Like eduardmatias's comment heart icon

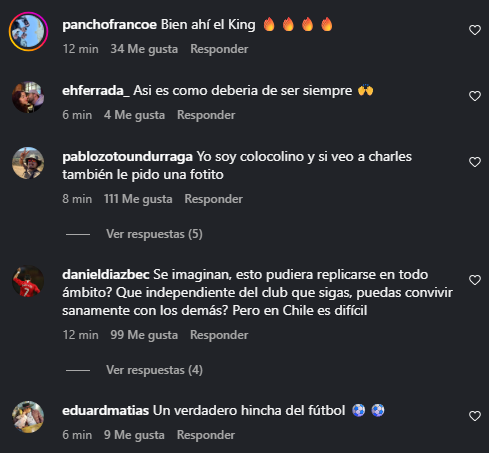(475, 416)
